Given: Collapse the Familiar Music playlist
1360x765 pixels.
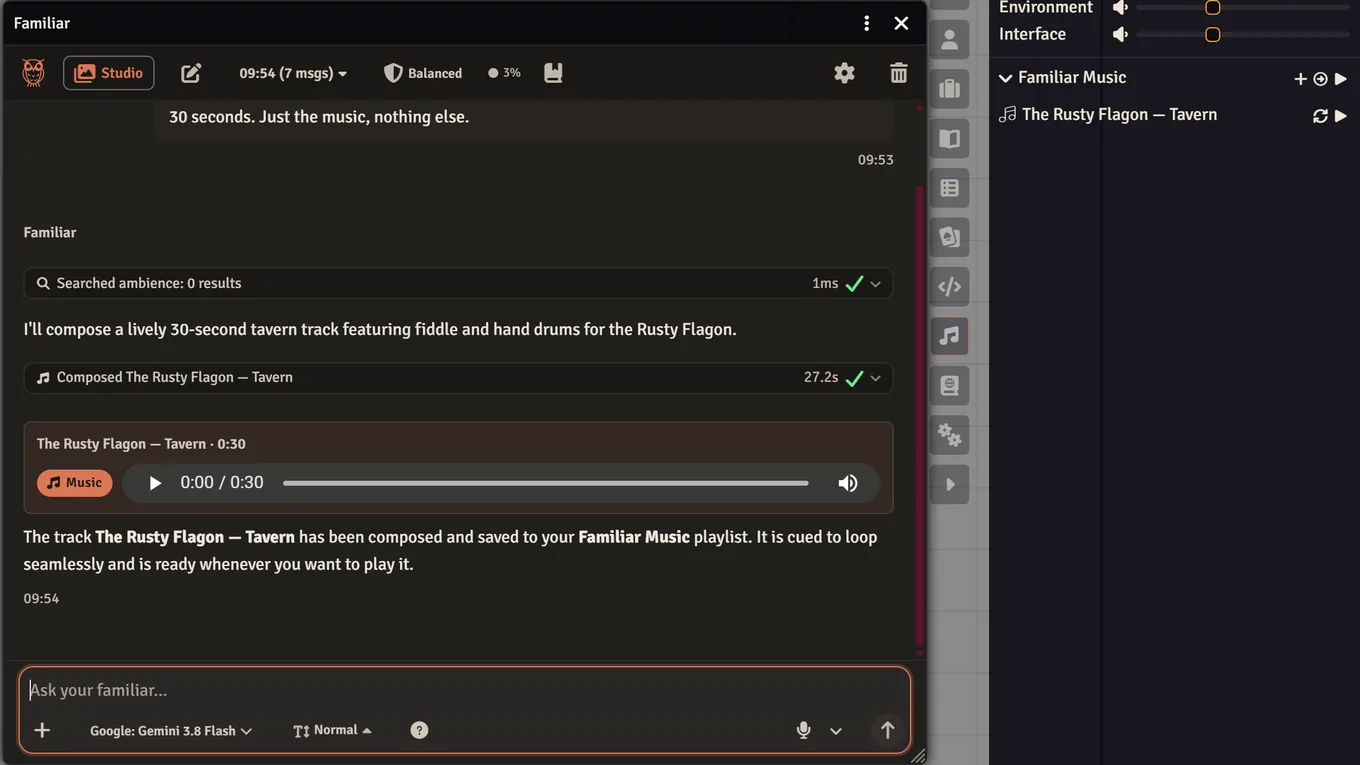Looking at the screenshot, I should pyautogui.click(x=1007, y=77).
